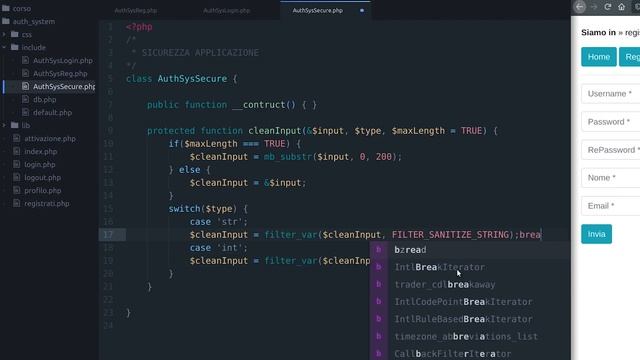Click the Home button on the web page
This screenshot has width=640, height=360.
pyautogui.click(x=599, y=57)
